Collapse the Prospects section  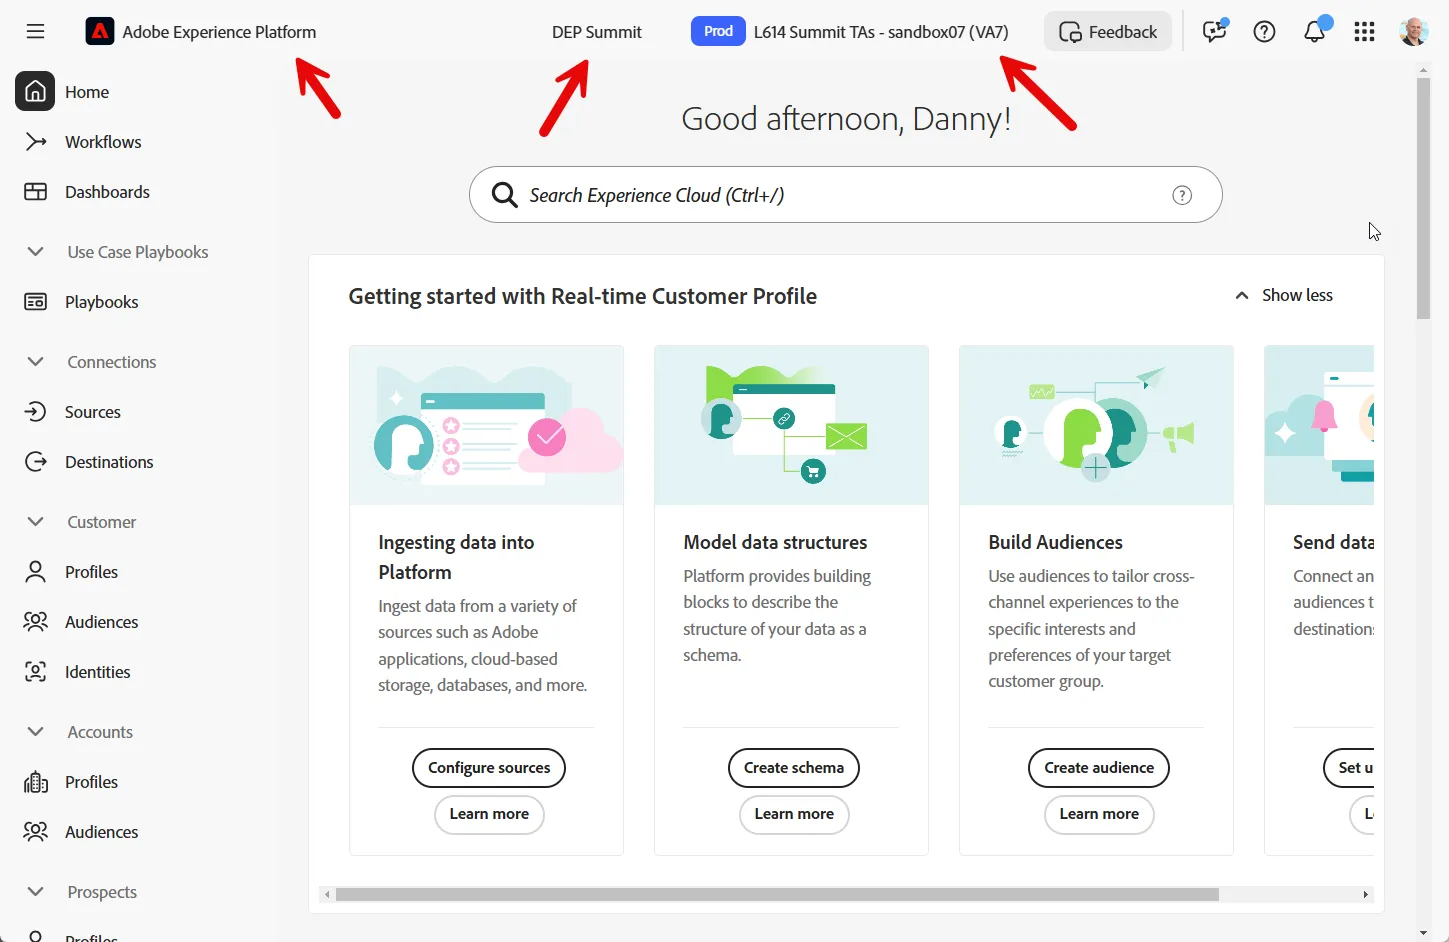(x=35, y=892)
